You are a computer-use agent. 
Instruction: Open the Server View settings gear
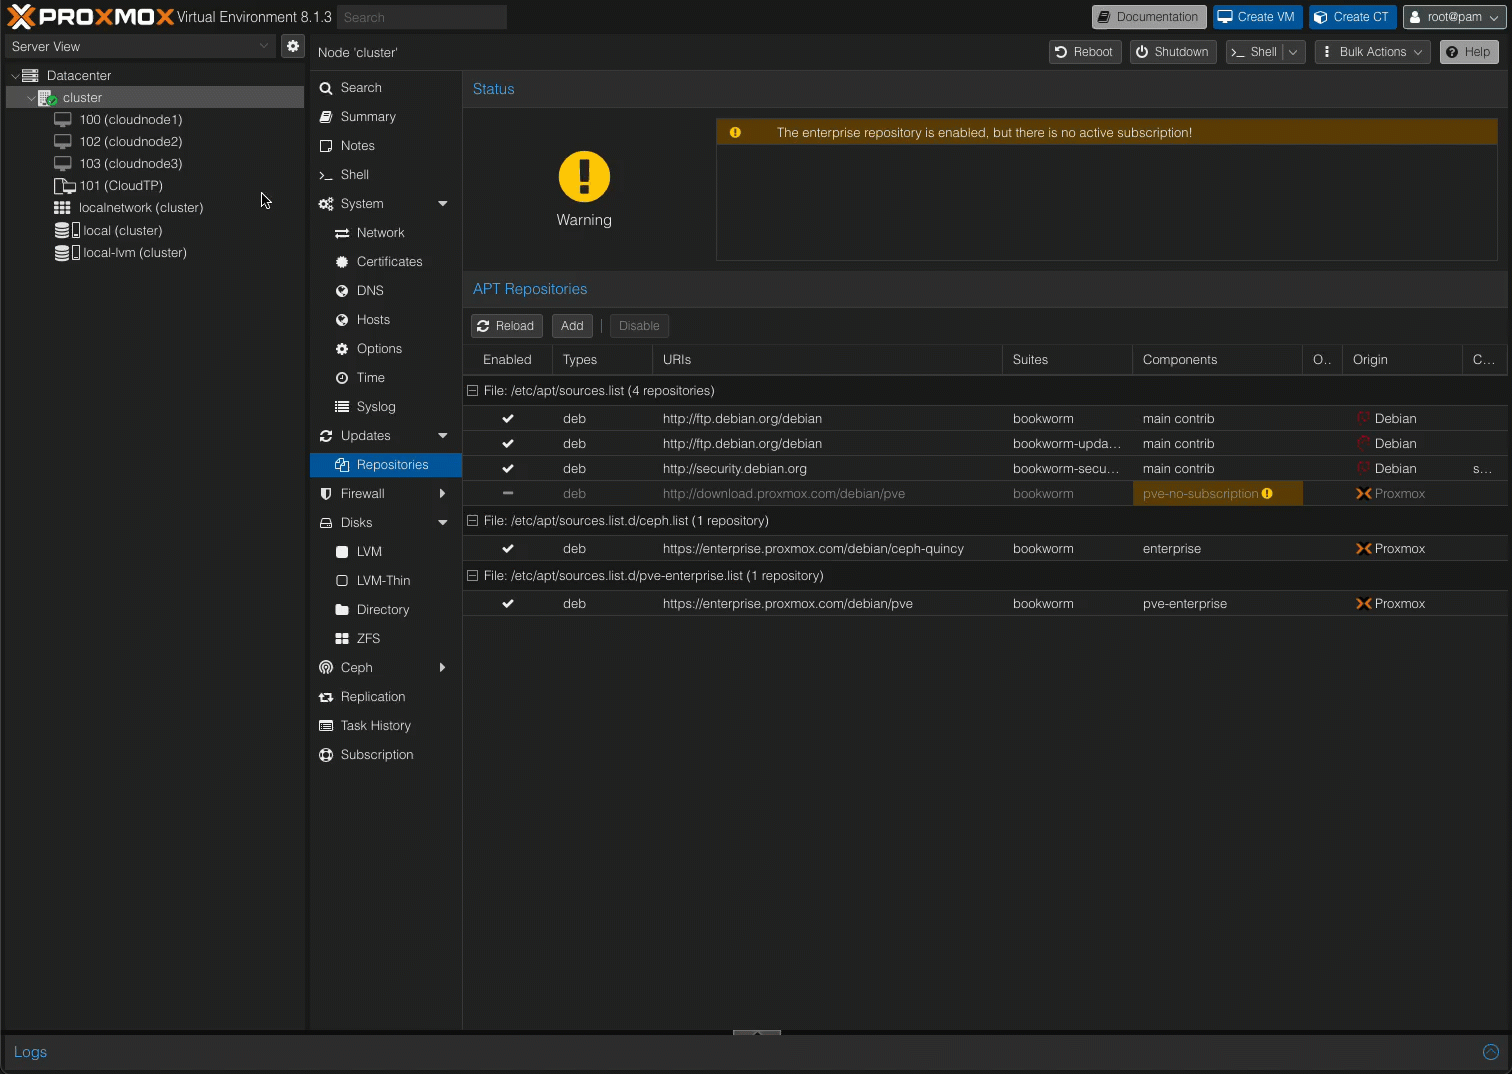tap(293, 46)
